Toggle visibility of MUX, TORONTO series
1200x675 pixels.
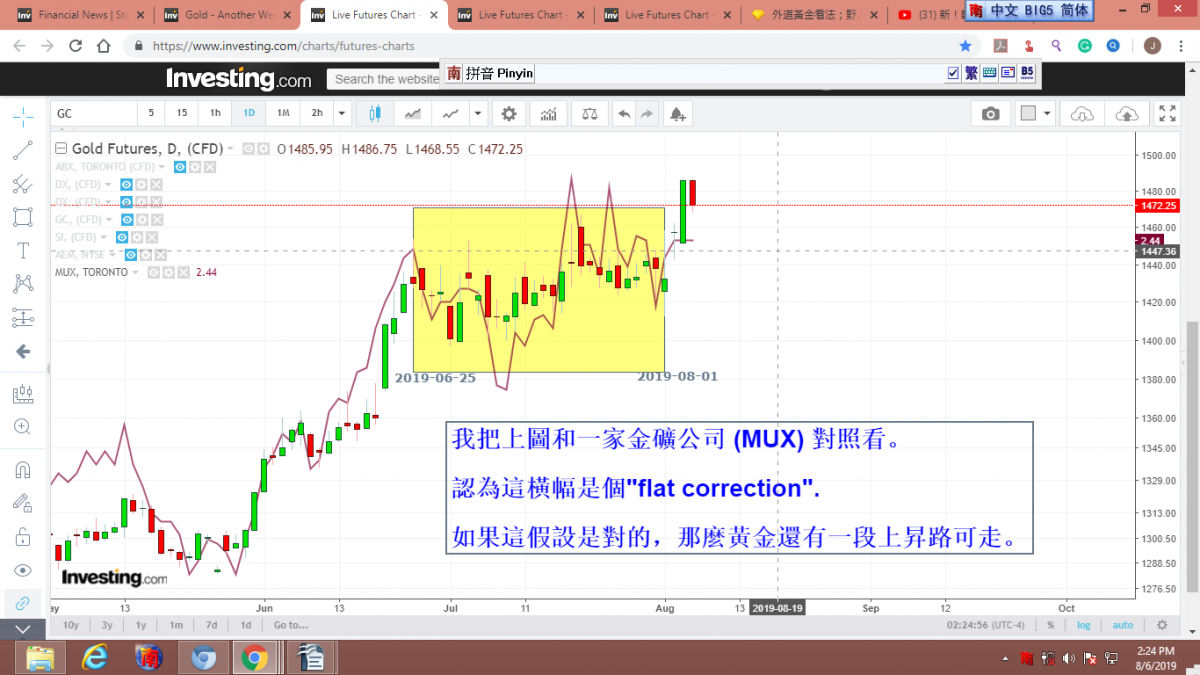(153, 272)
